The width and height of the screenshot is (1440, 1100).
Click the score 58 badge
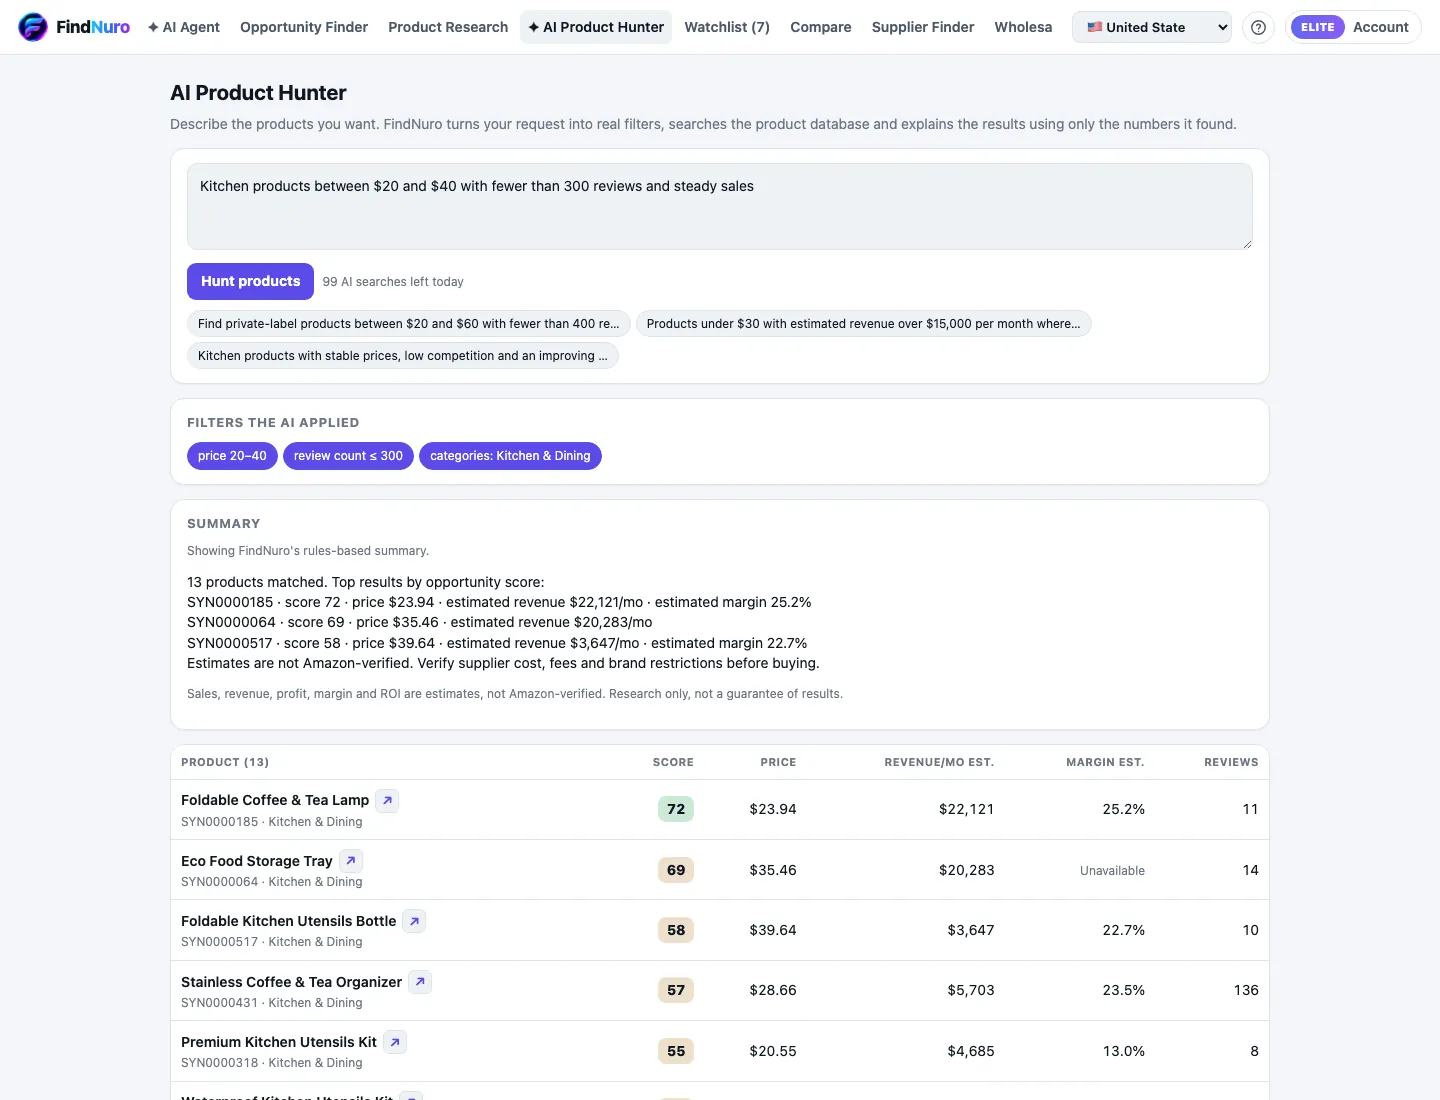(676, 930)
